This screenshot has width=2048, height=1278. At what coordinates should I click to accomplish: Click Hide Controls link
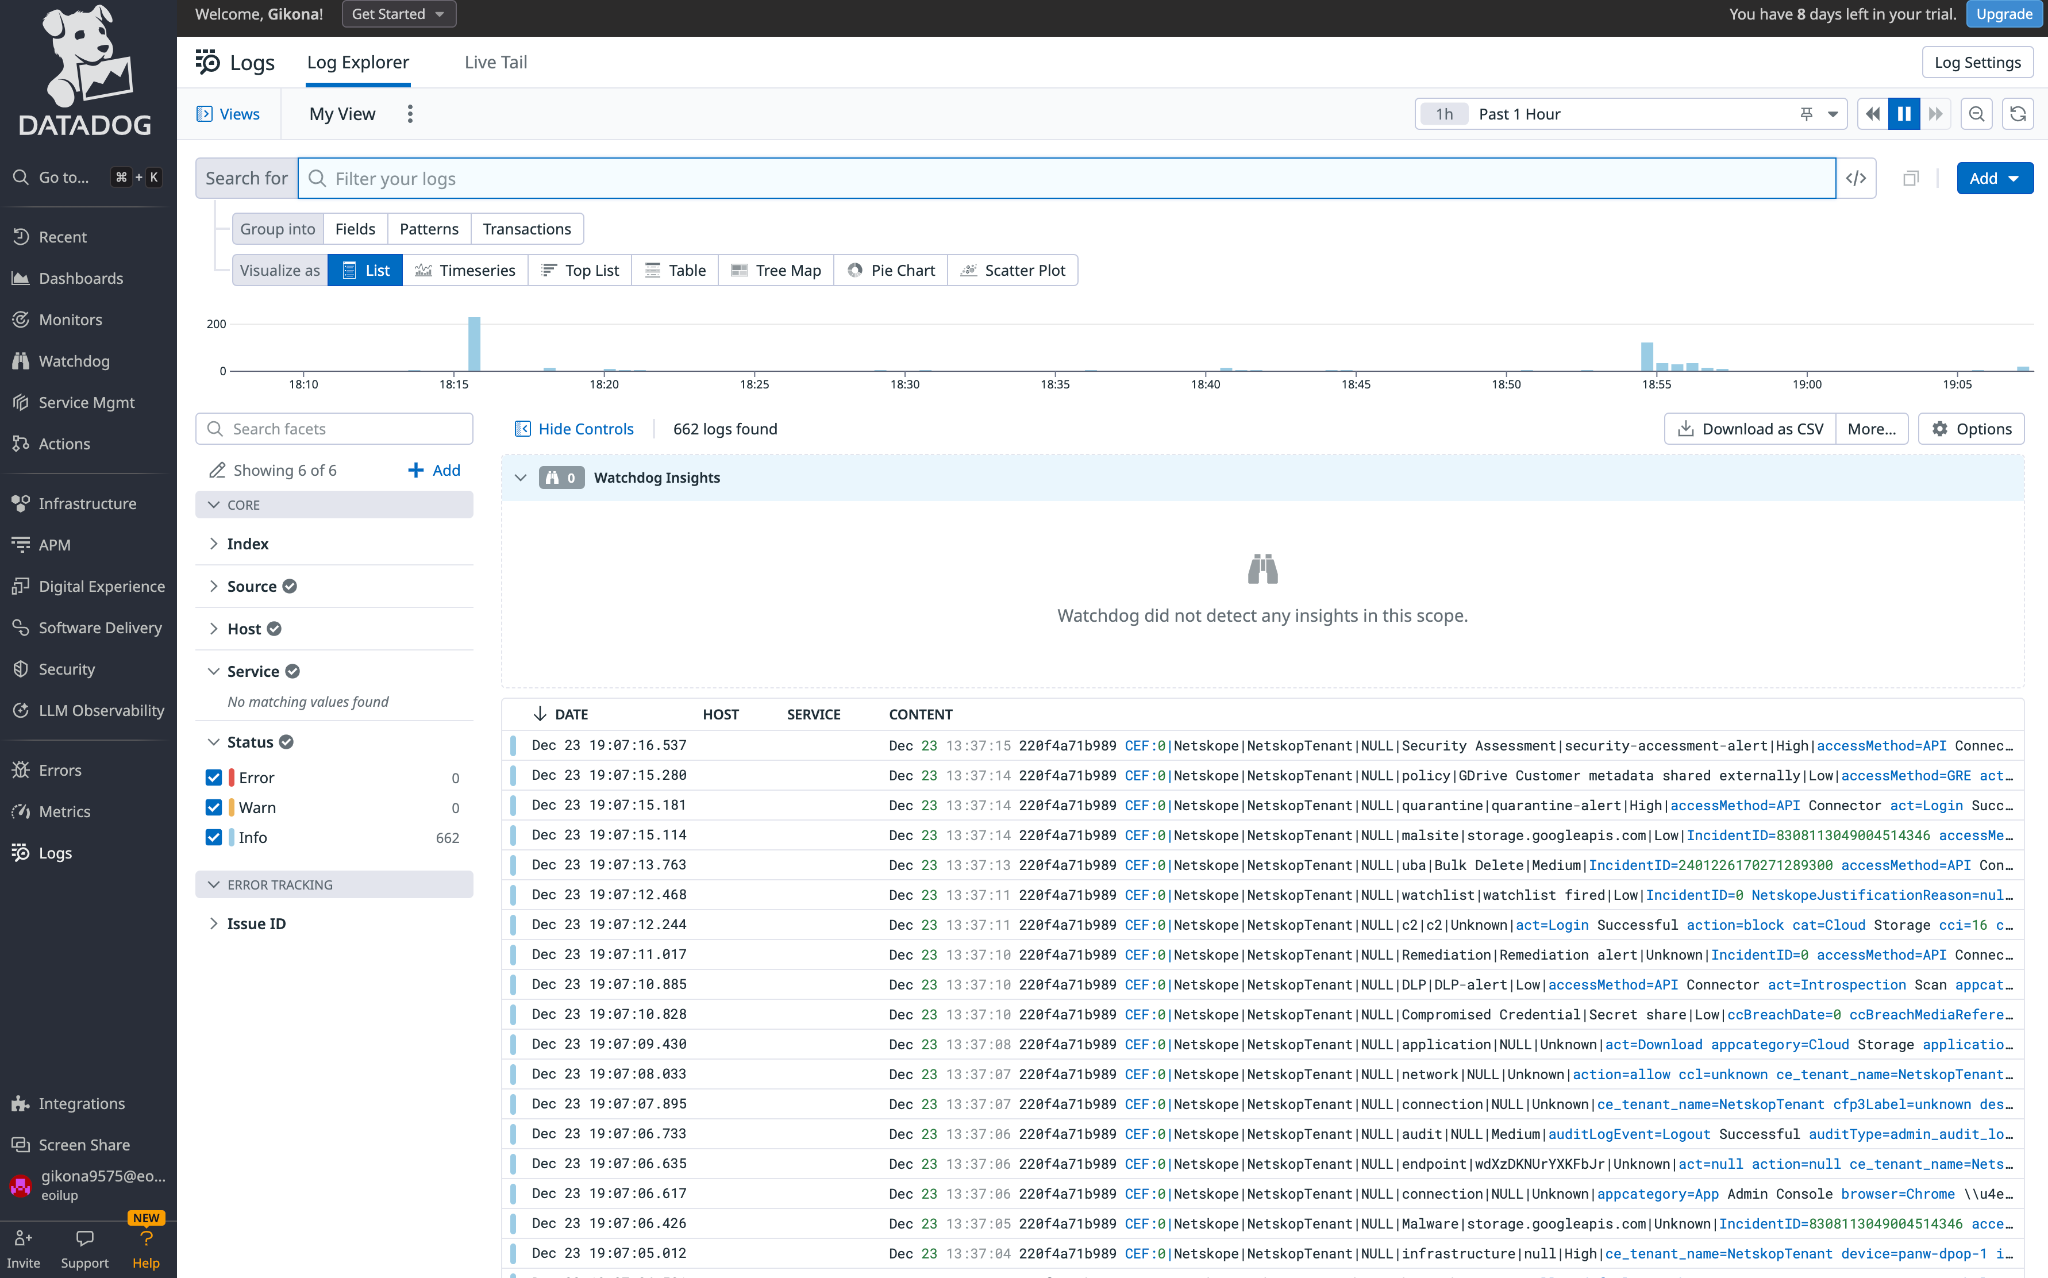pos(574,429)
